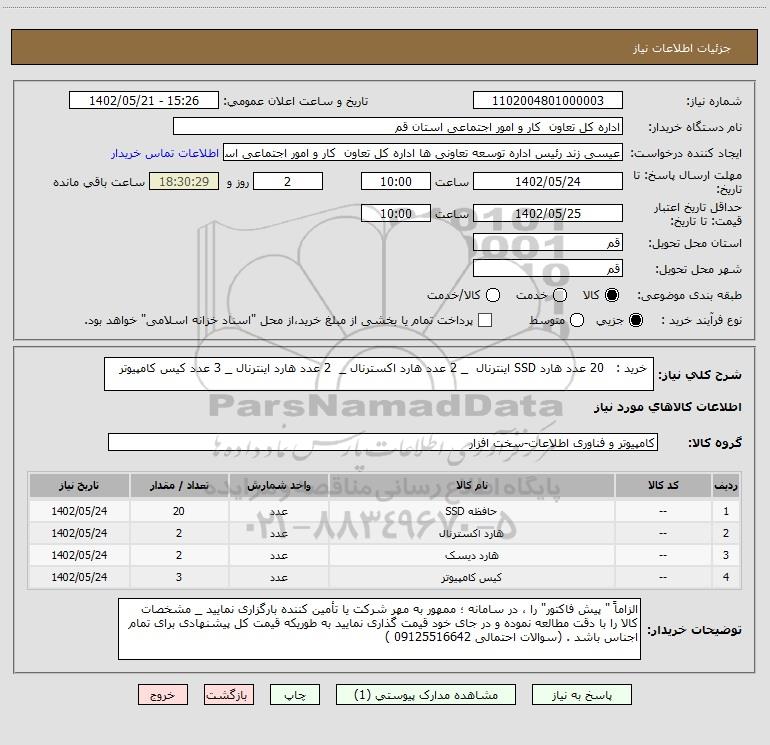This screenshot has height=745, width=770.
Task: Click the ردیف column header
Action: 726,485
